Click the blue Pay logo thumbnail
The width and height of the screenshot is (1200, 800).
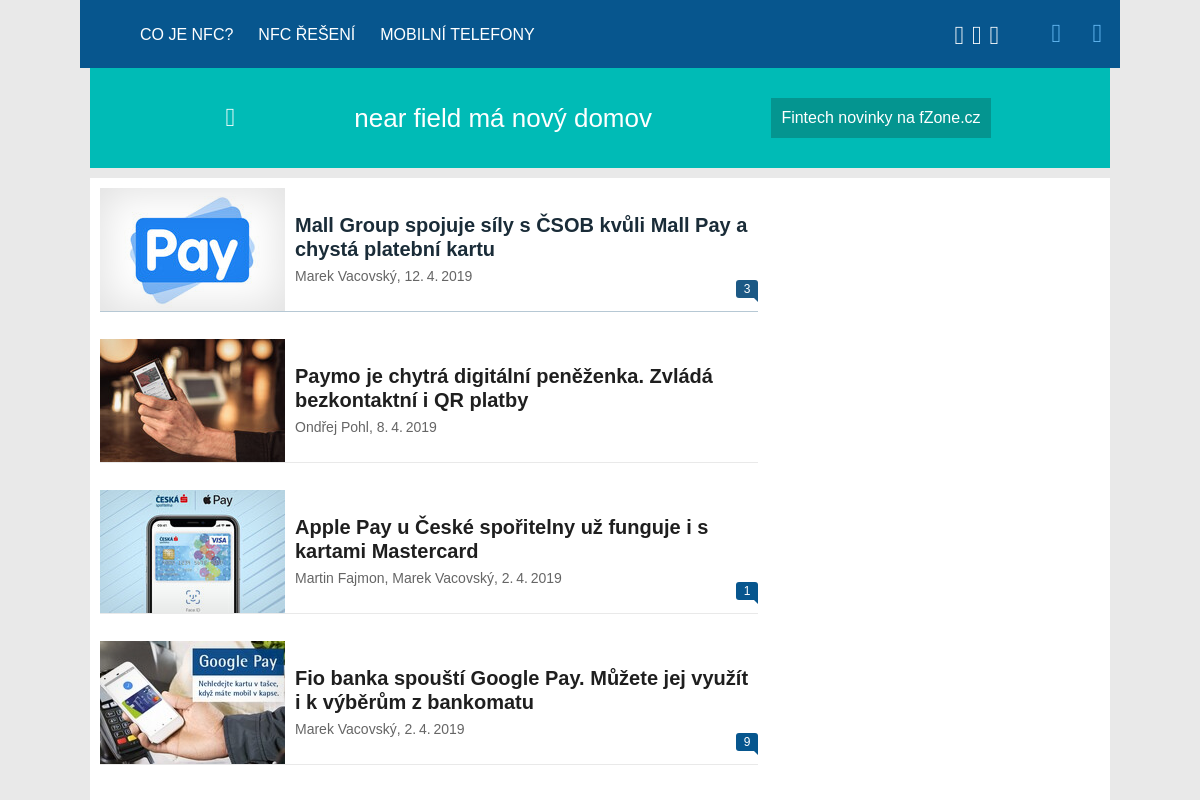point(192,250)
